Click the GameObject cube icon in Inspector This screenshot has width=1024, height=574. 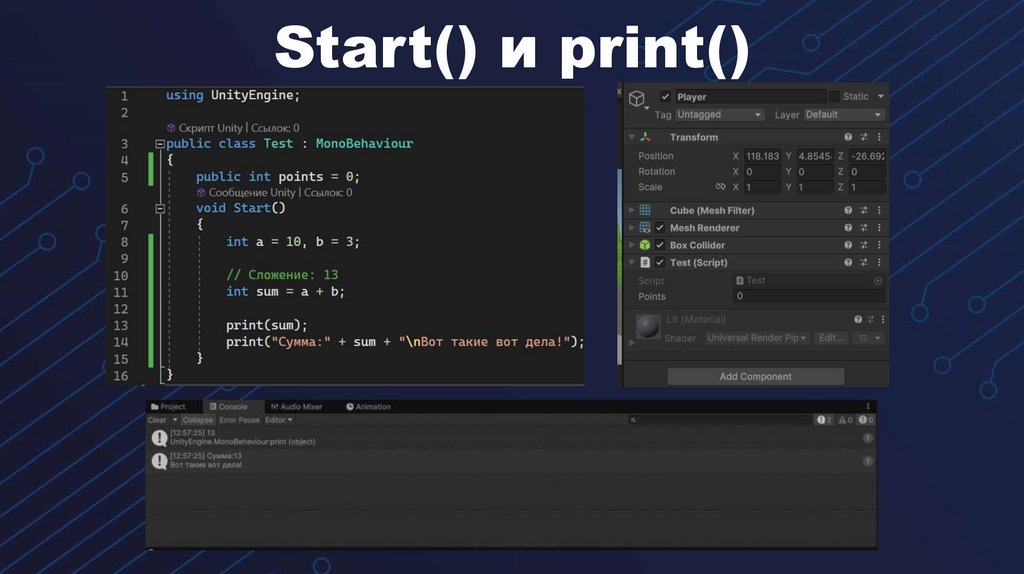coord(637,98)
